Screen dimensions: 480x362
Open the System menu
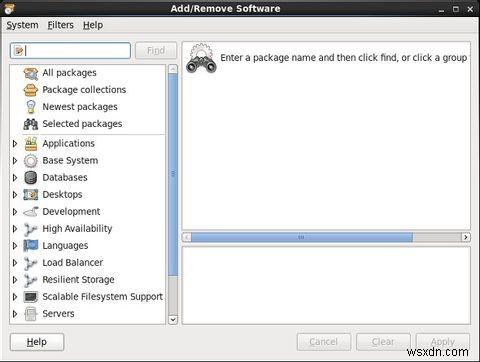coord(22,25)
